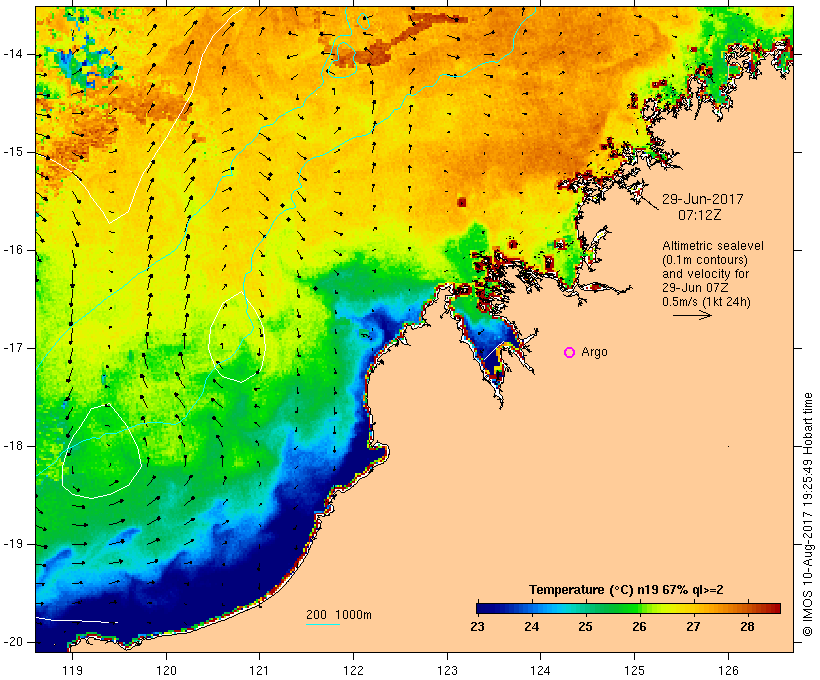This screenshot has width=820, height=680.
Task: Click longitude axis label '125'
Action: (635, 670)
